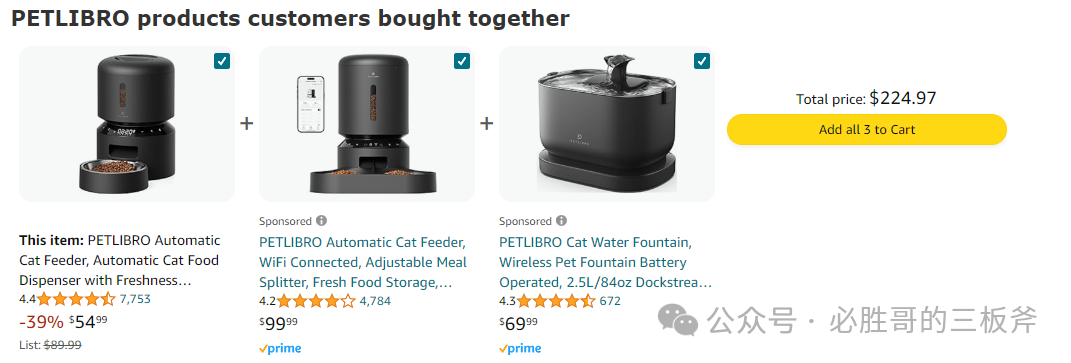Image resolution: width=1071 pixels, height=363 pixels.
Task: Open the PETLIBRO WiFi Connected Cat Feeder link
Action: click(x=363, y=263)
